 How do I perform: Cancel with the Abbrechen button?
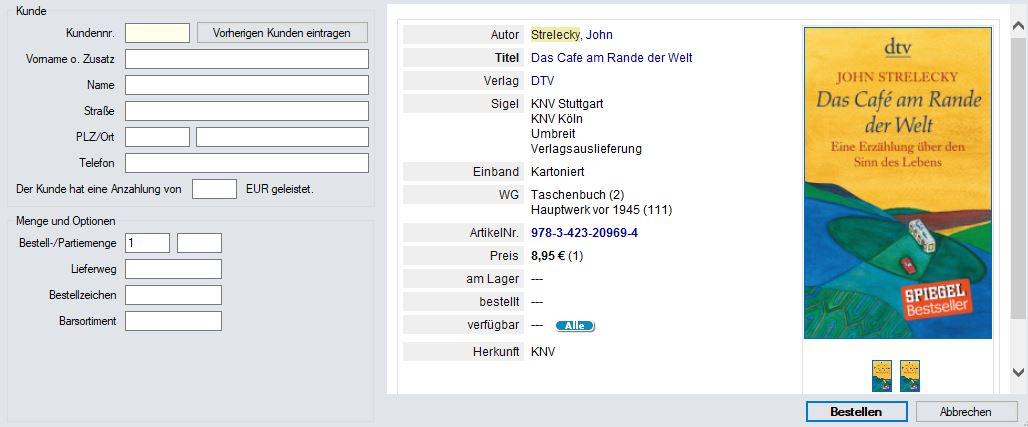pos(966,412)
